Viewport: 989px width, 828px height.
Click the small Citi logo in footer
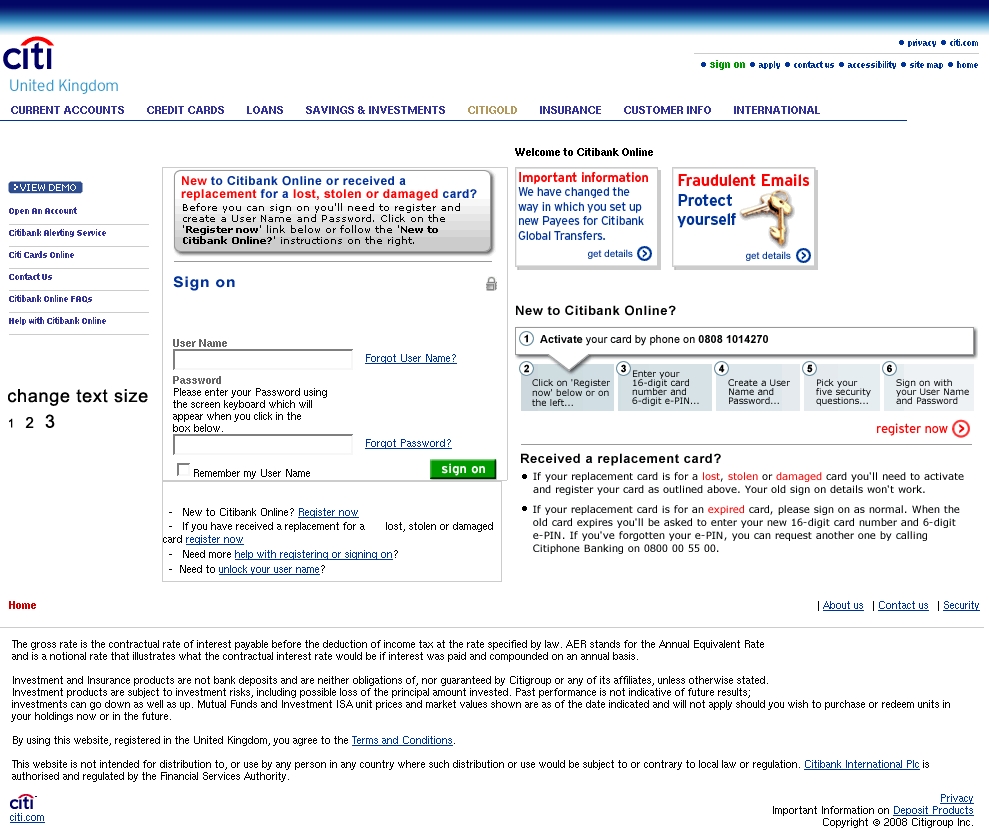tap(23, 802)
